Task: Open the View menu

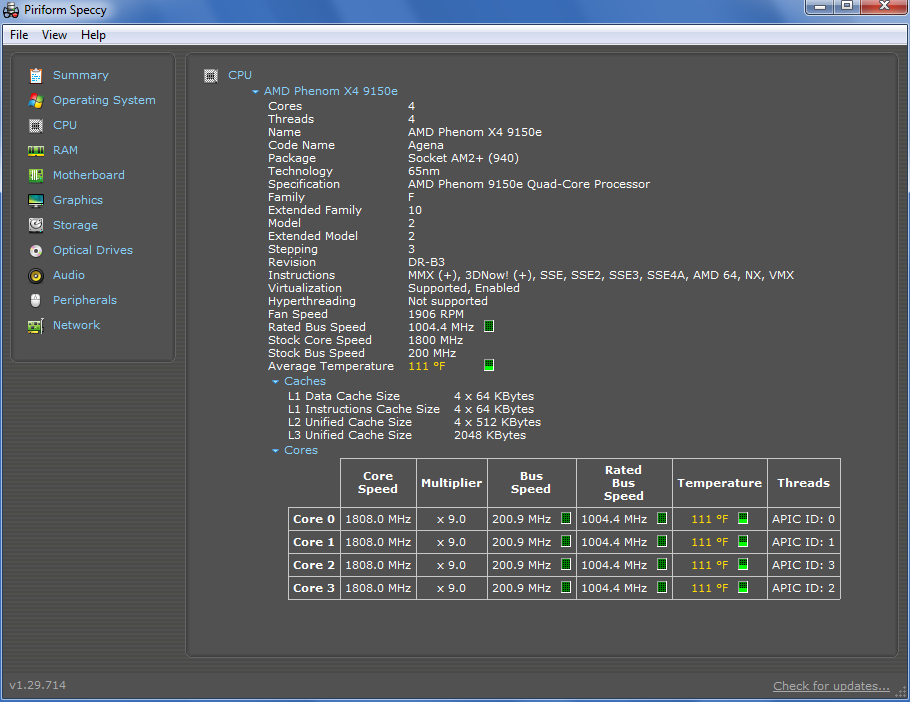Action: point(55,35)
